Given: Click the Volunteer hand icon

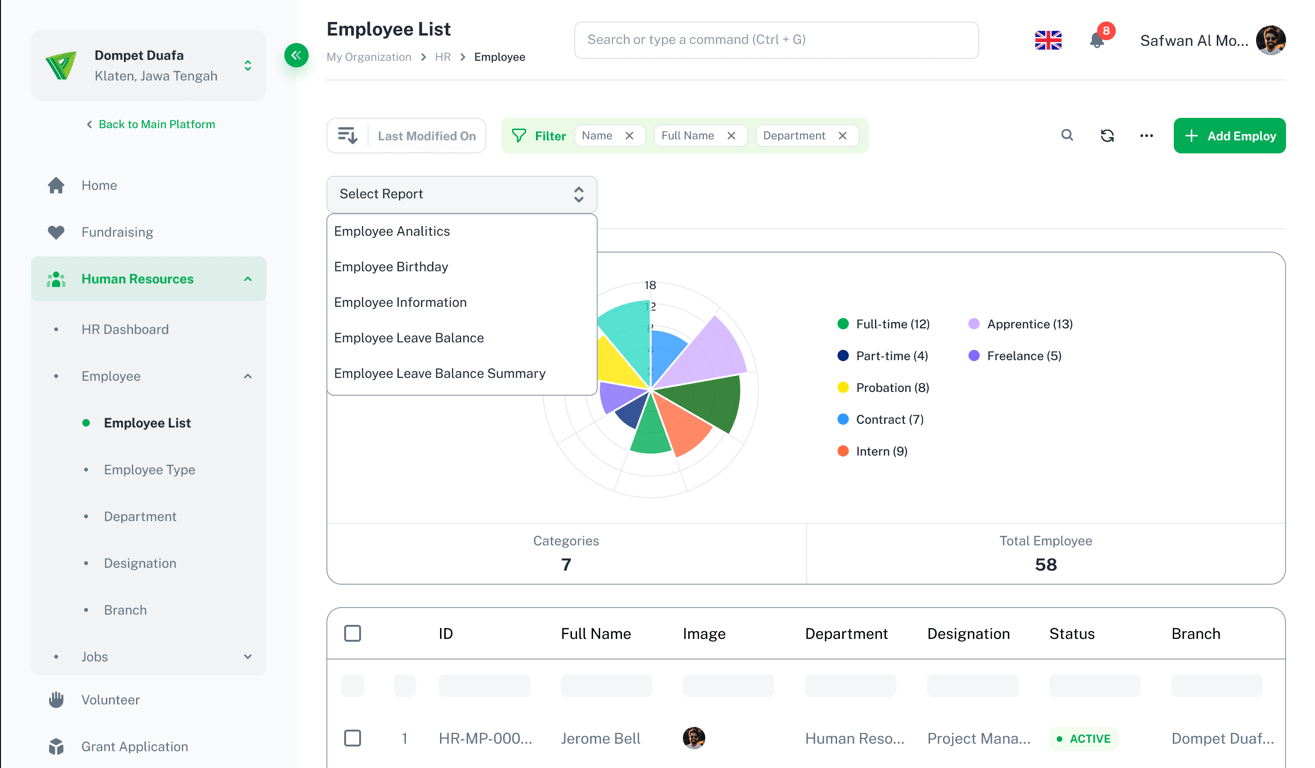Looking at the screenshot, I should pos(56,700).
